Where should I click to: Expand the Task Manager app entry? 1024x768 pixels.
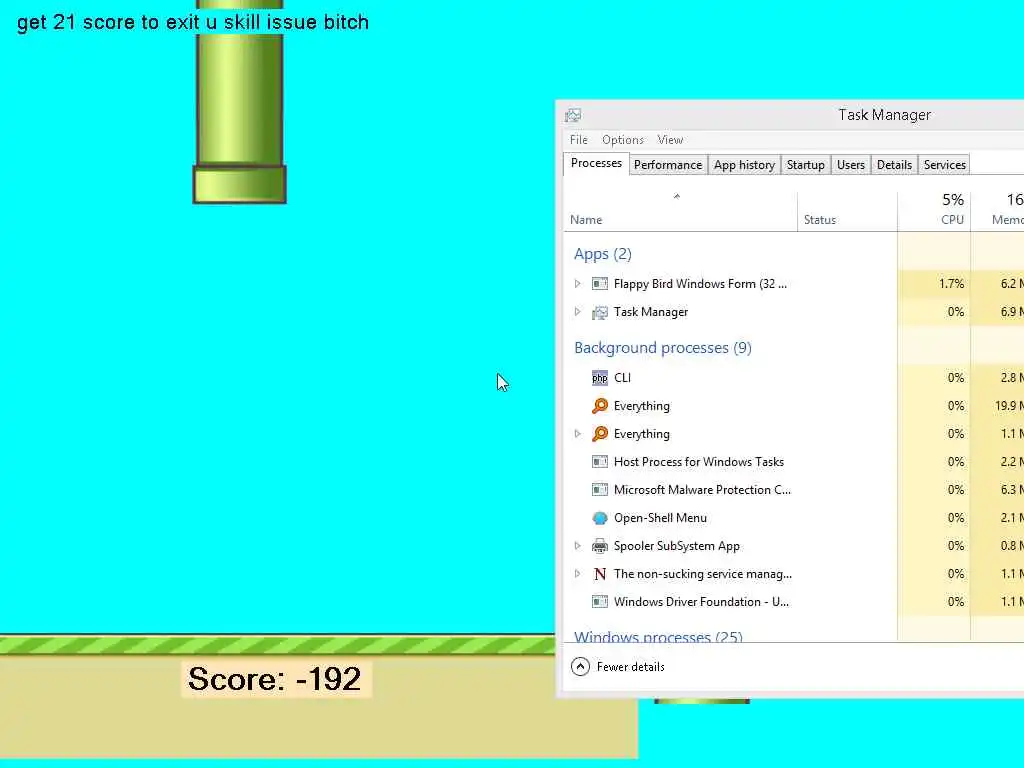click(577, 312)
